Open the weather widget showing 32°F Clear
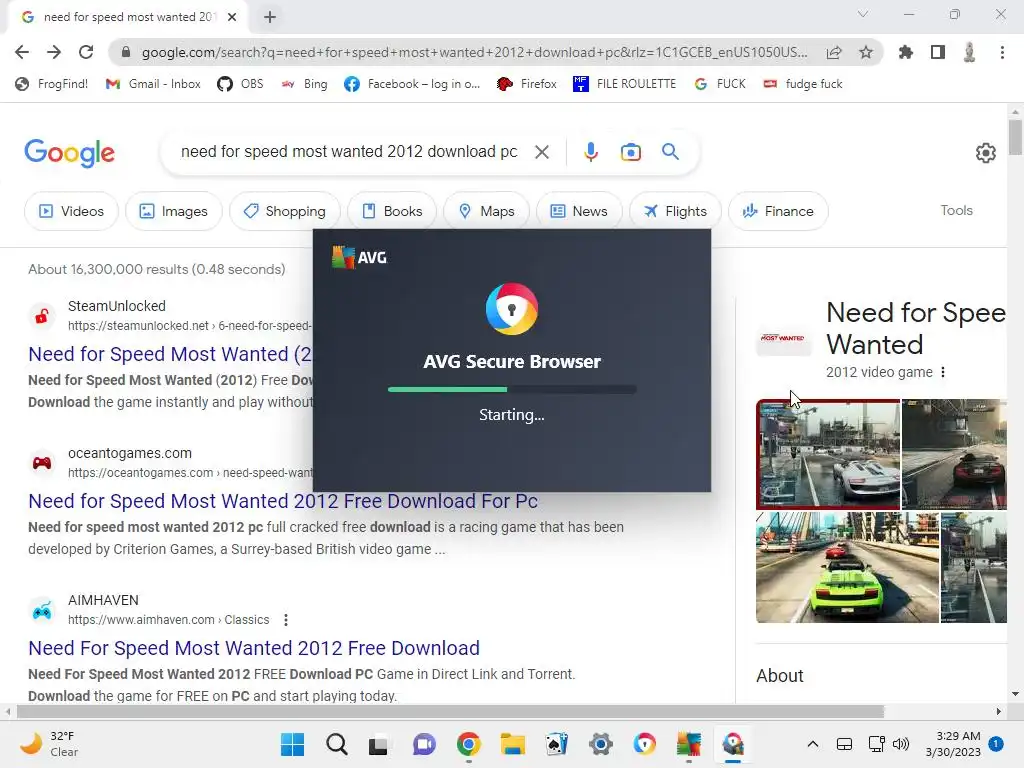 coord(50,744)
